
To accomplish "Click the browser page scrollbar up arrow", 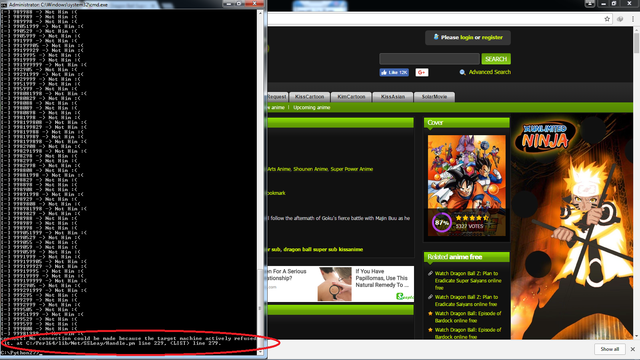I will [636, 30].
